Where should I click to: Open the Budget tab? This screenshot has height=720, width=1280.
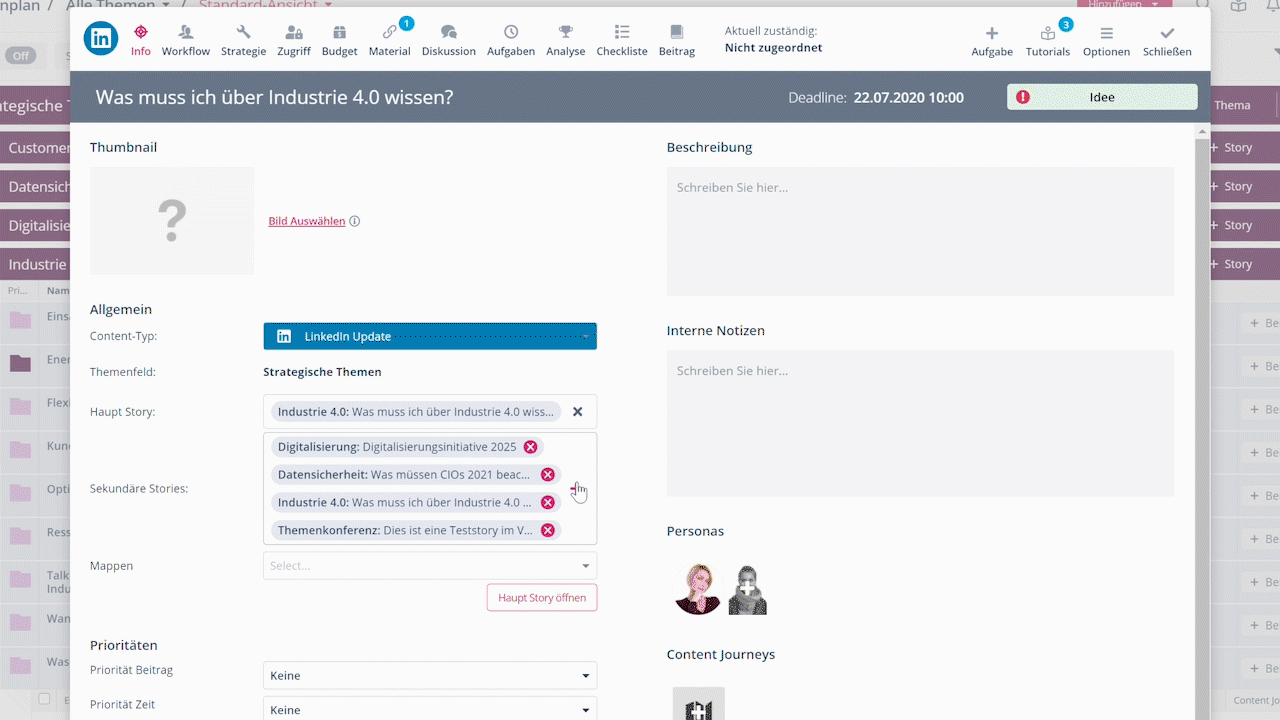point(339,40)
